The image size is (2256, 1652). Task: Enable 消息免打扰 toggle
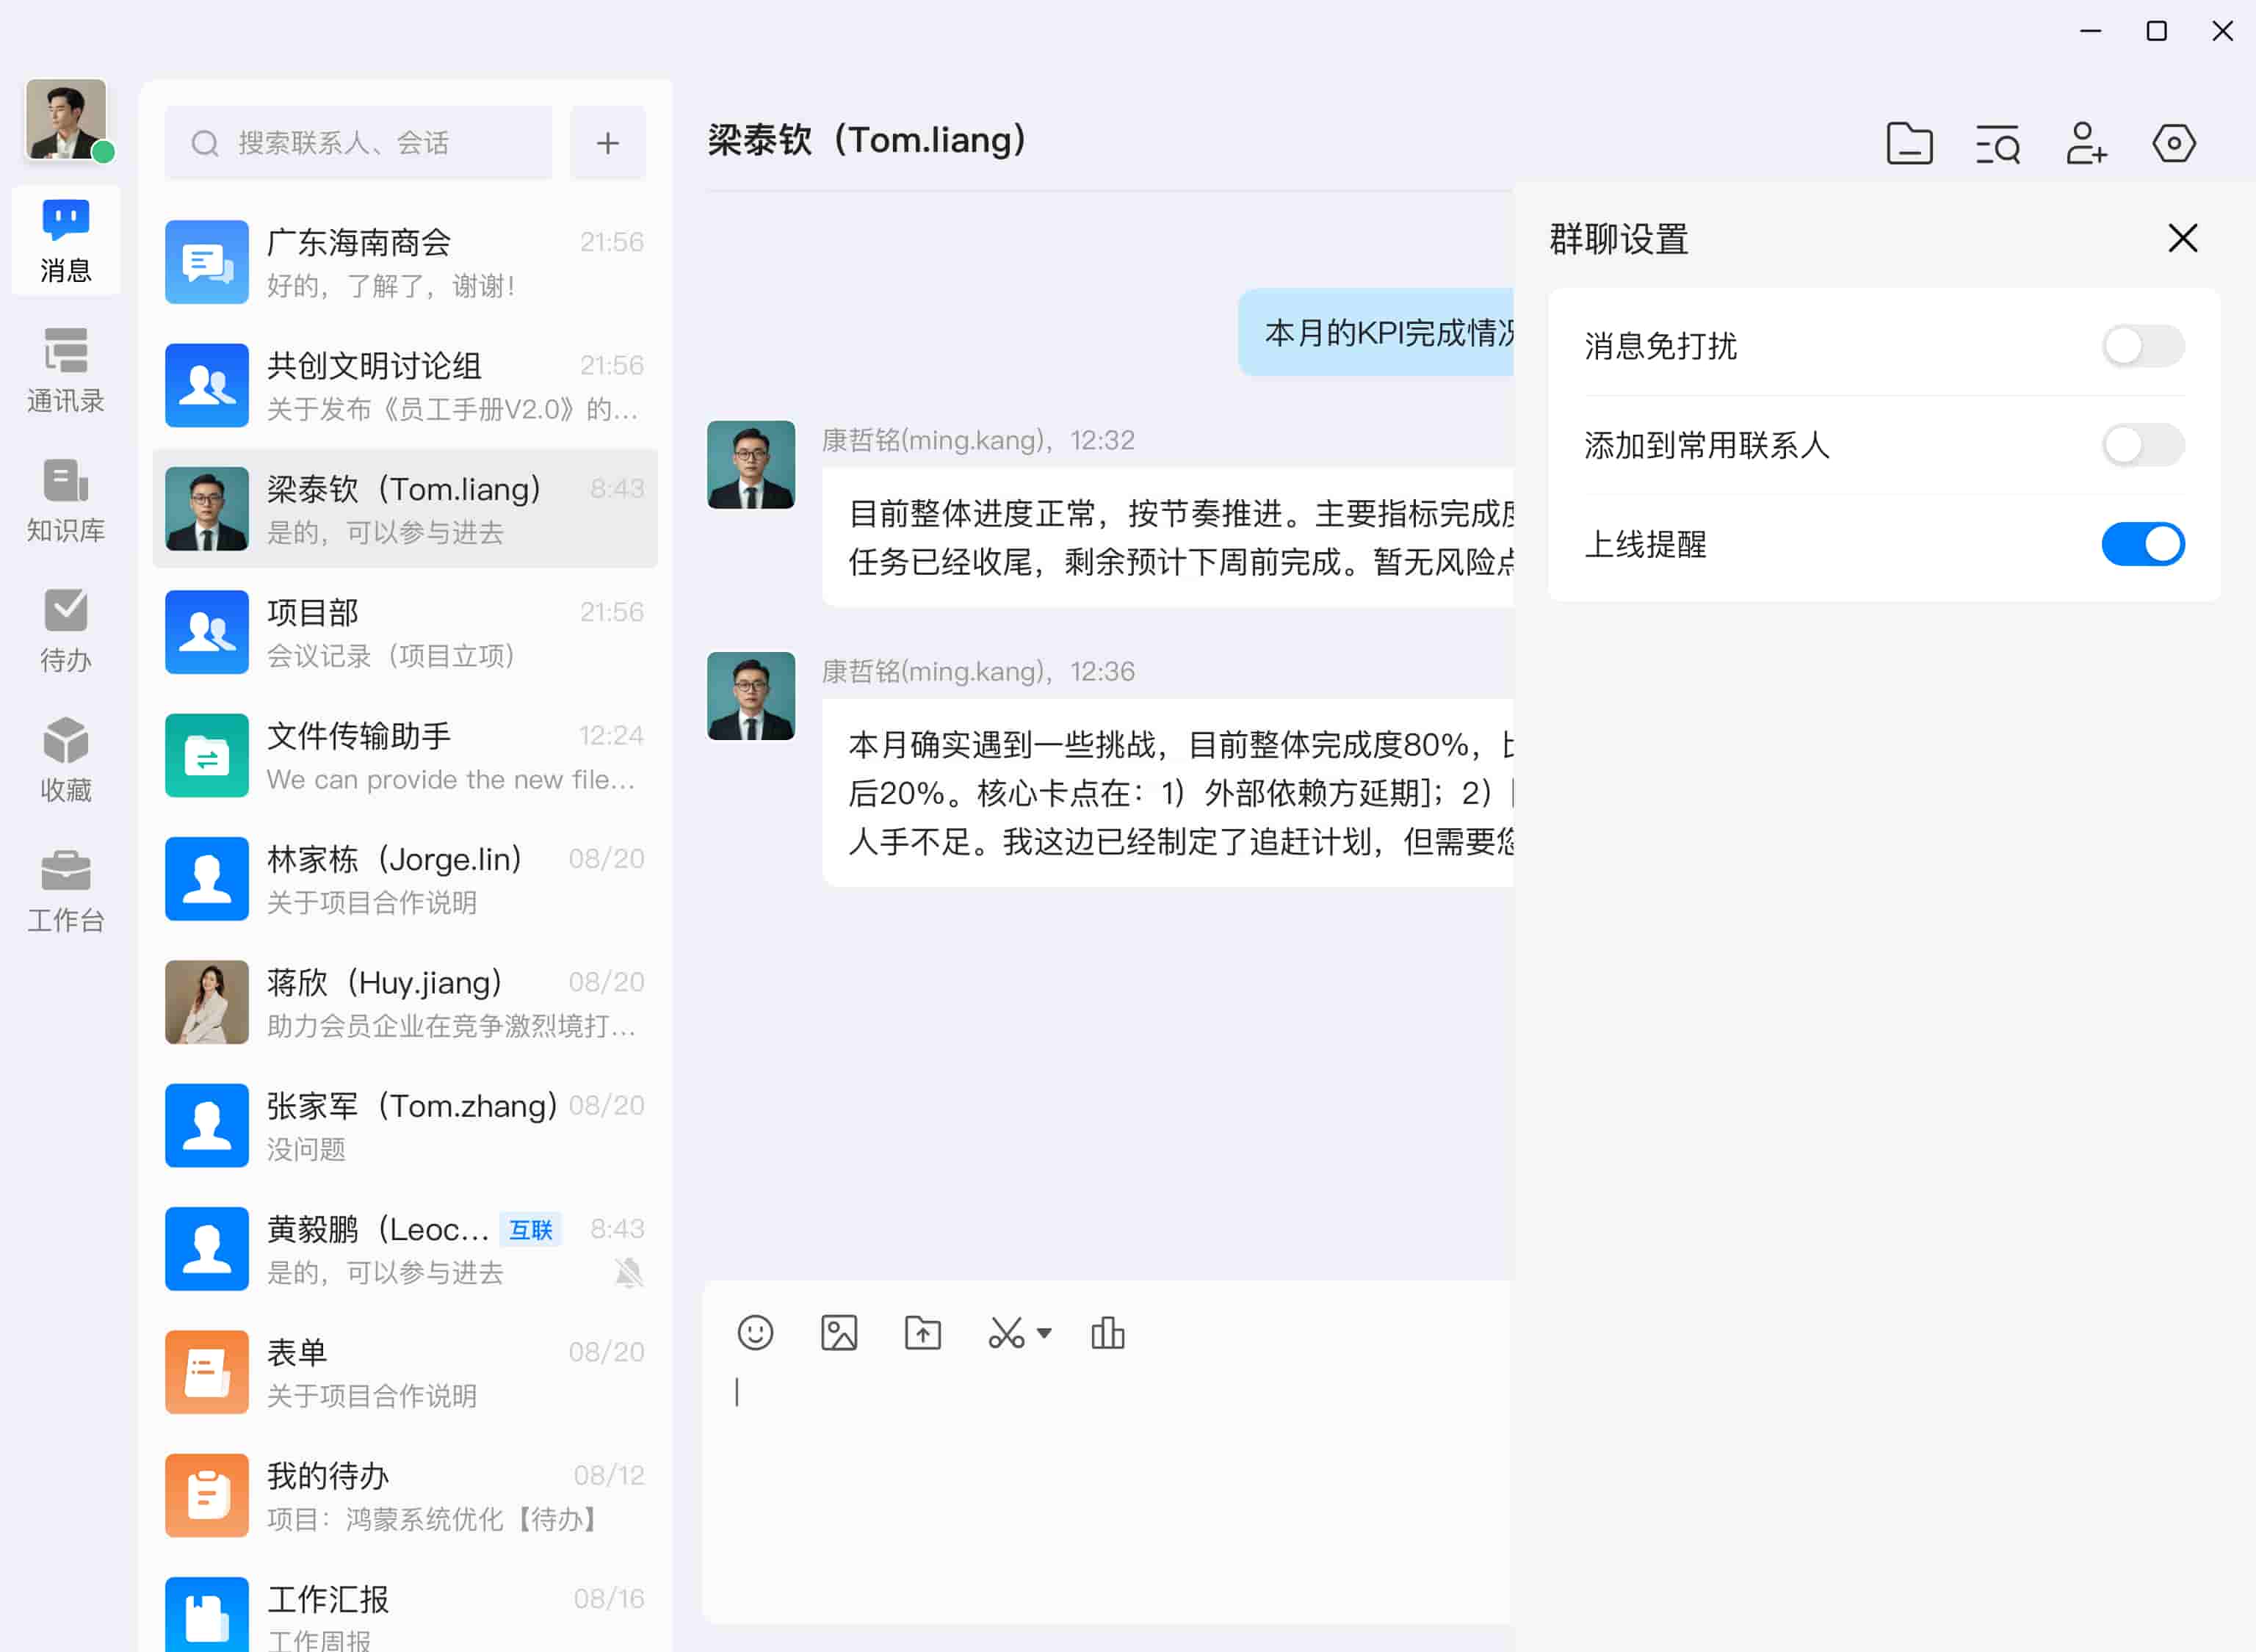(2142, 346)
